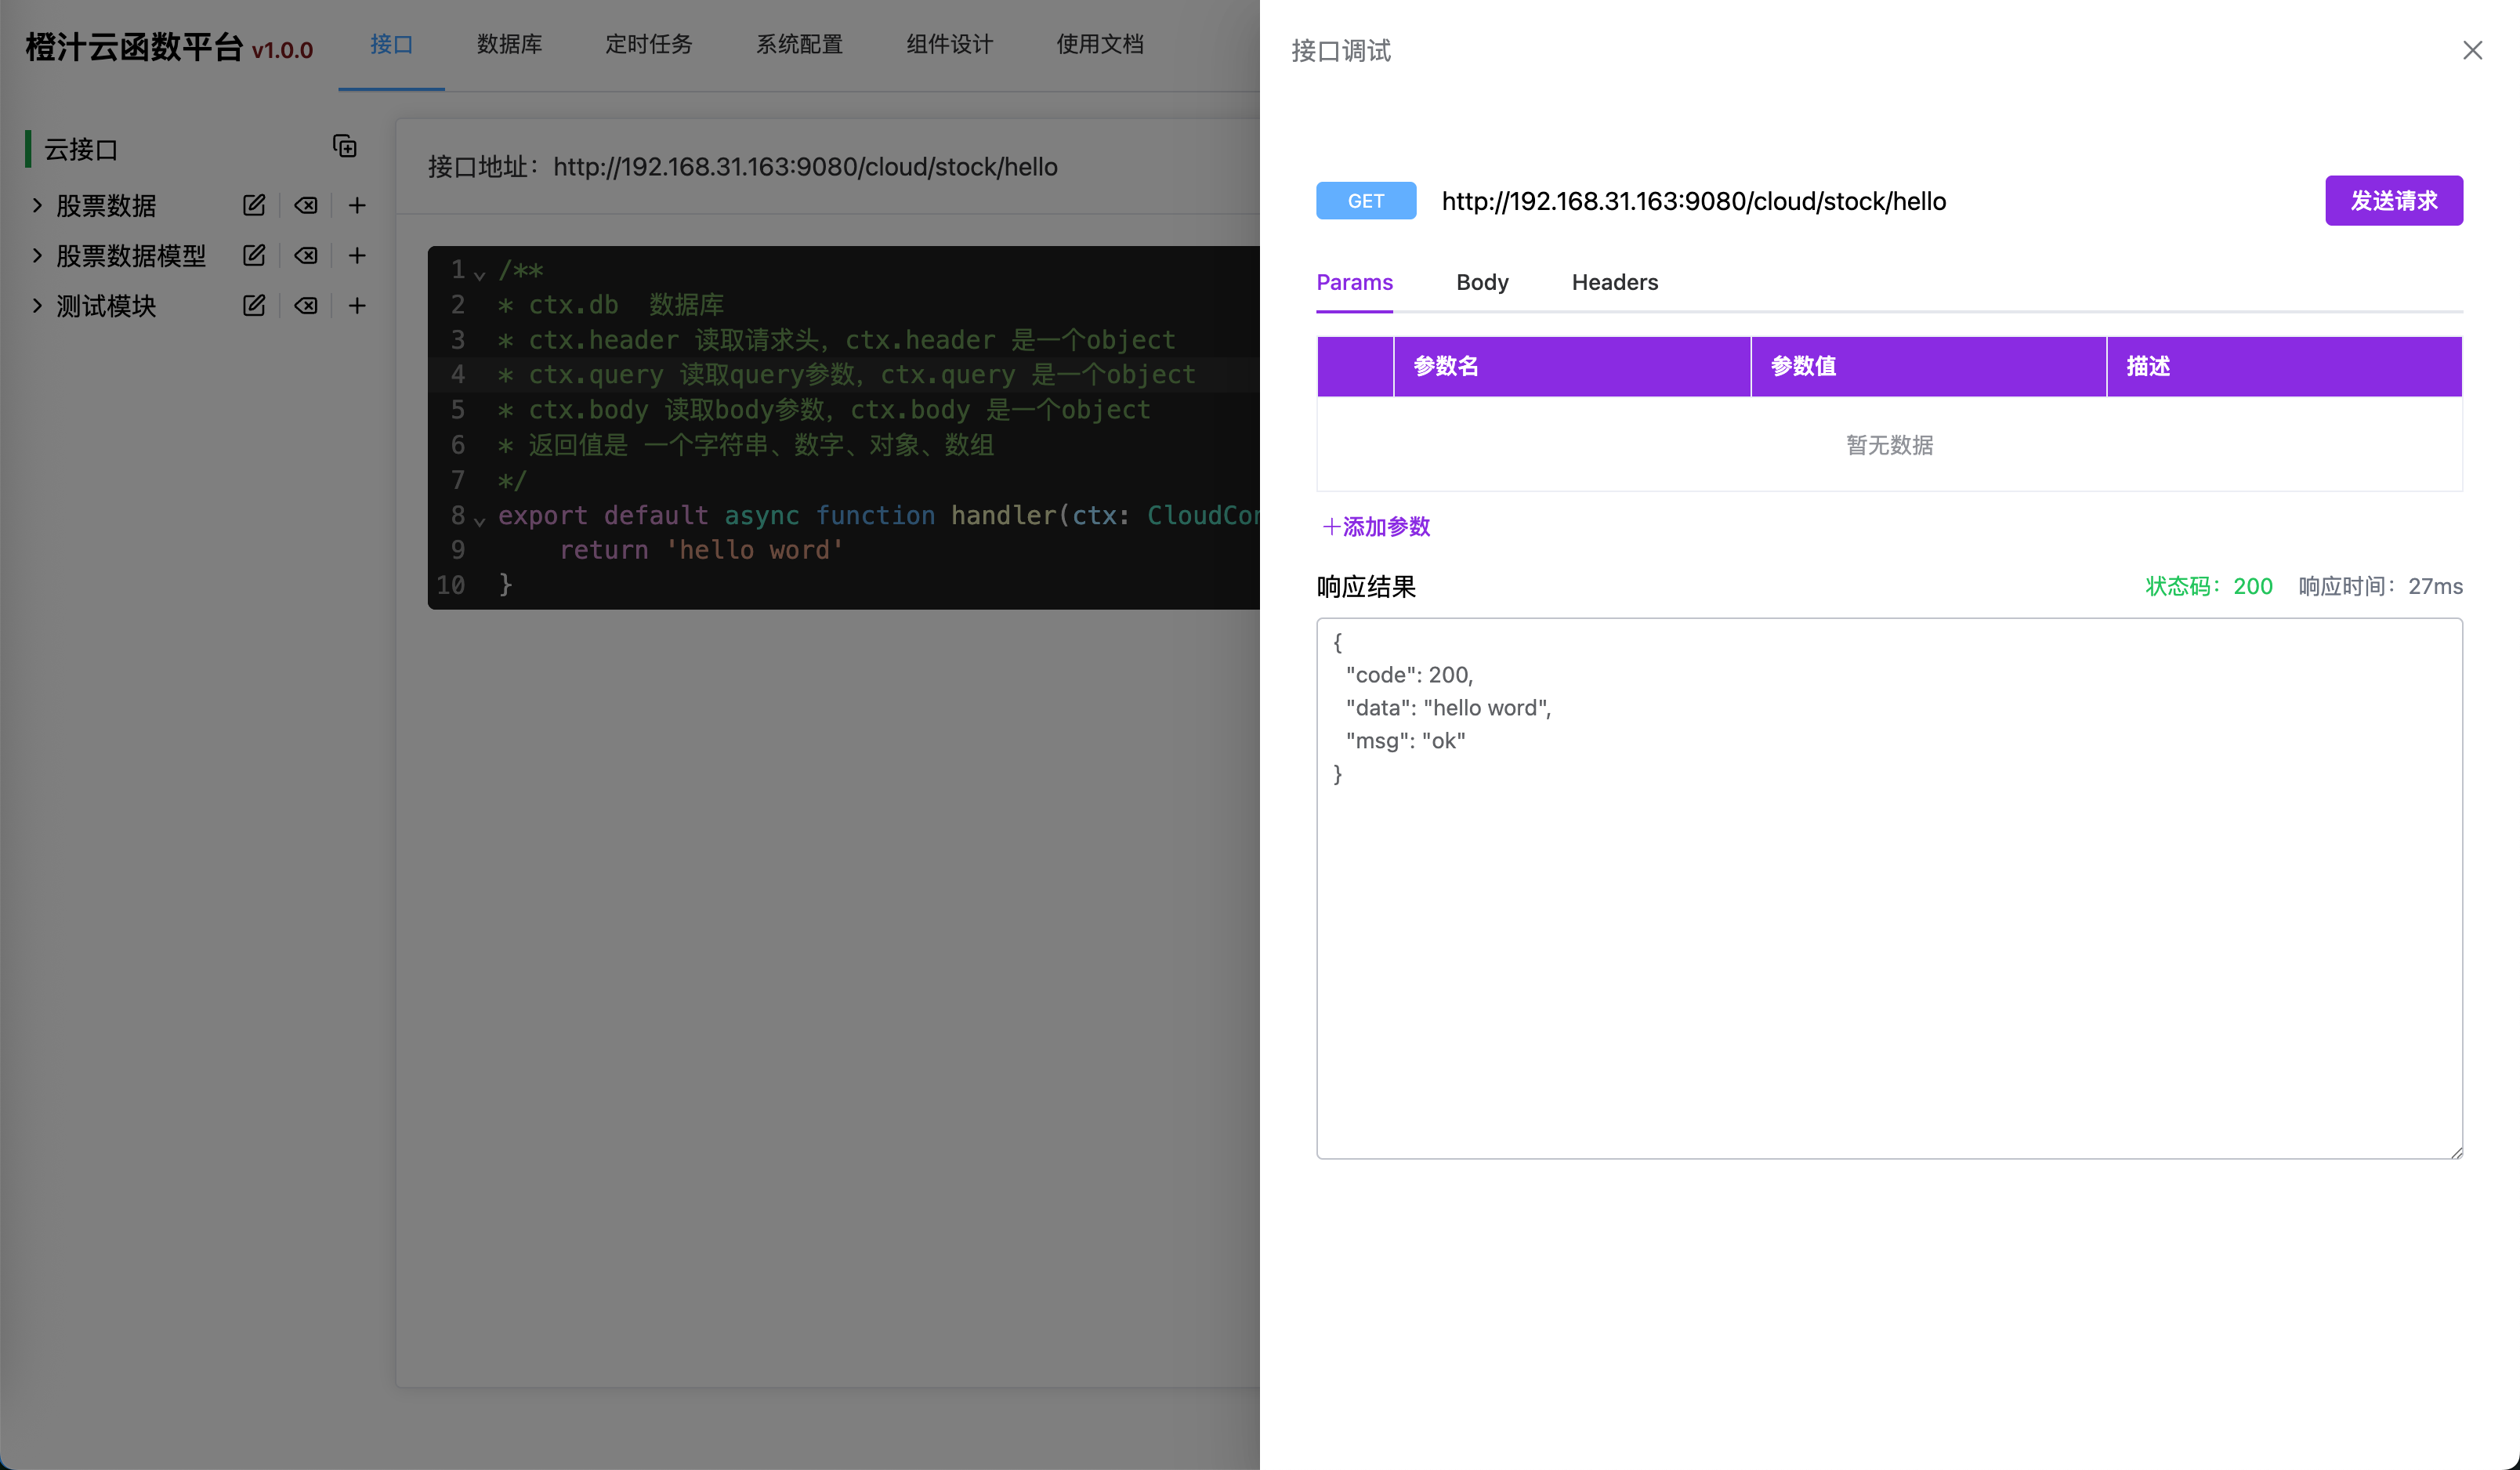
Task: Click the 响应时间：27ms text
Action: tap(2380, 586)
